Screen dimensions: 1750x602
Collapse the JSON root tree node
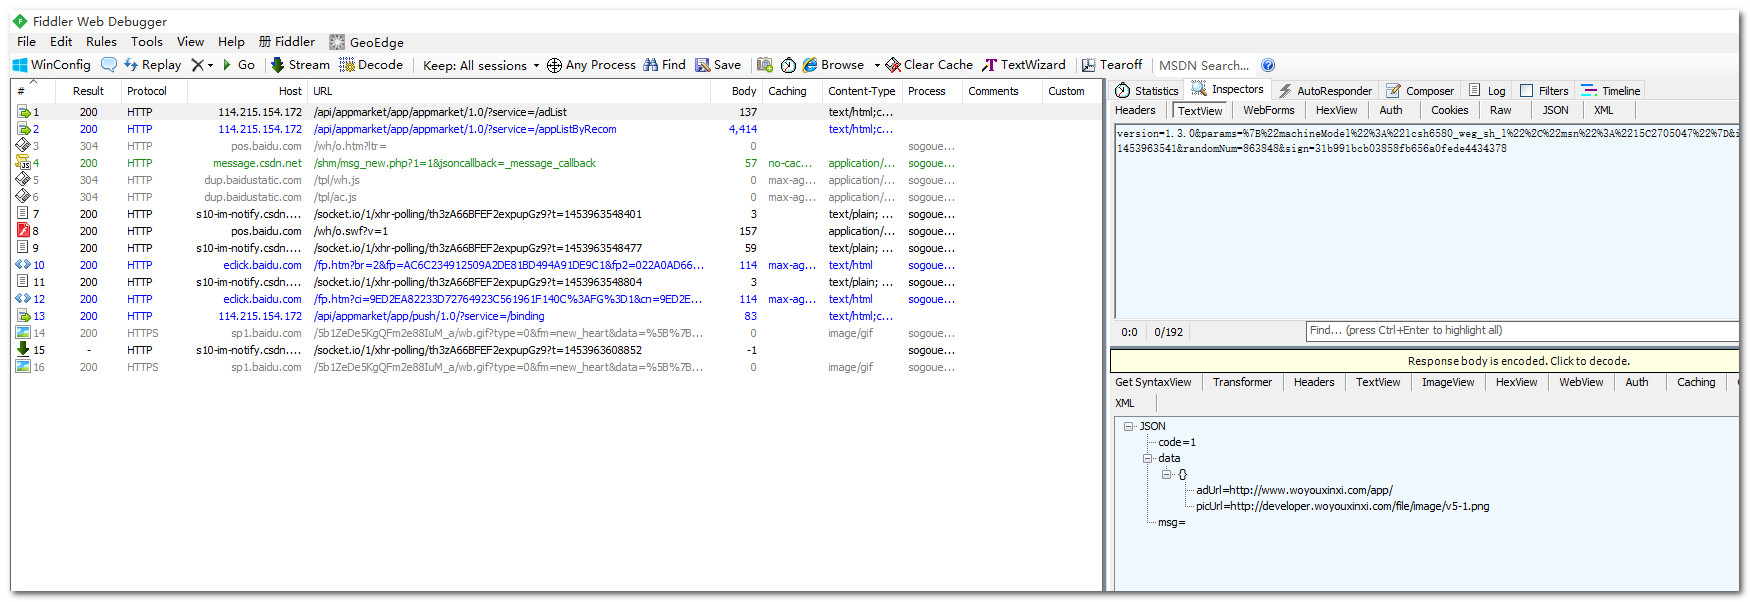point(1128,426)
